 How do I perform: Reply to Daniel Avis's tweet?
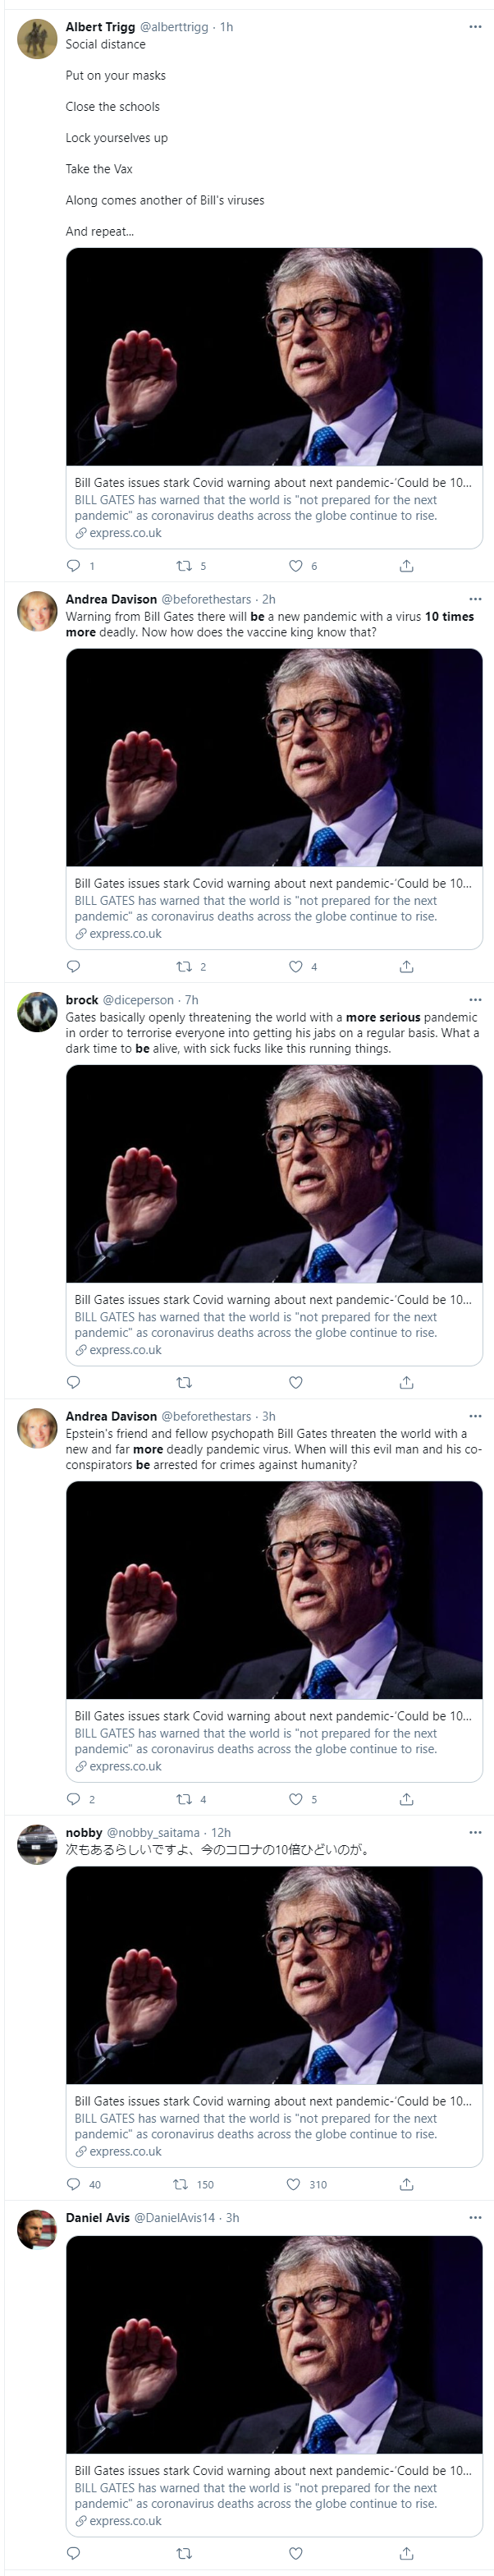[x=73, y=2553]
